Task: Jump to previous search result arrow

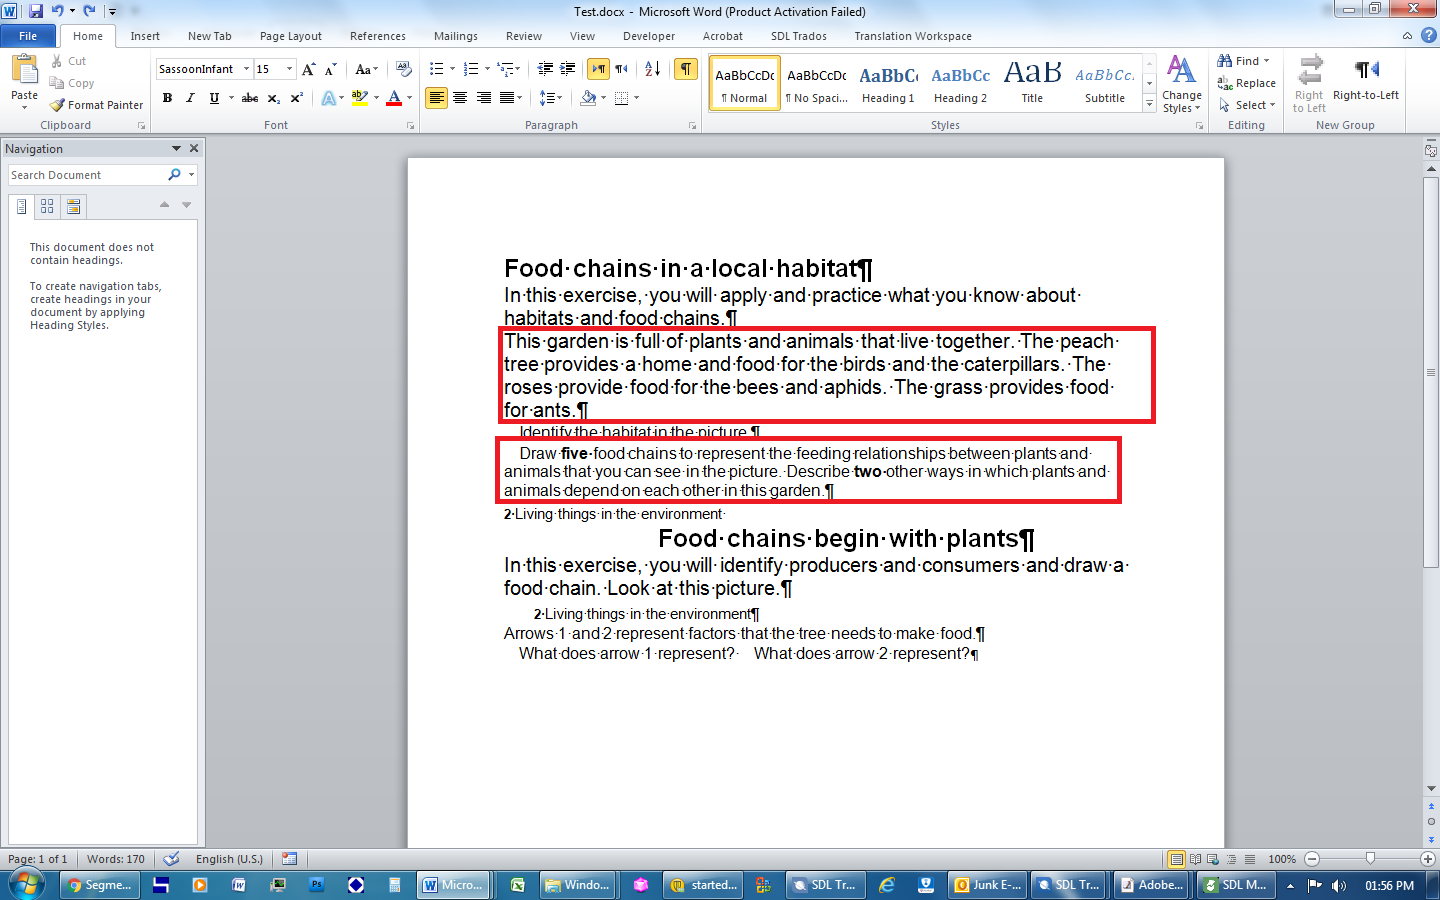Action: 164,205
